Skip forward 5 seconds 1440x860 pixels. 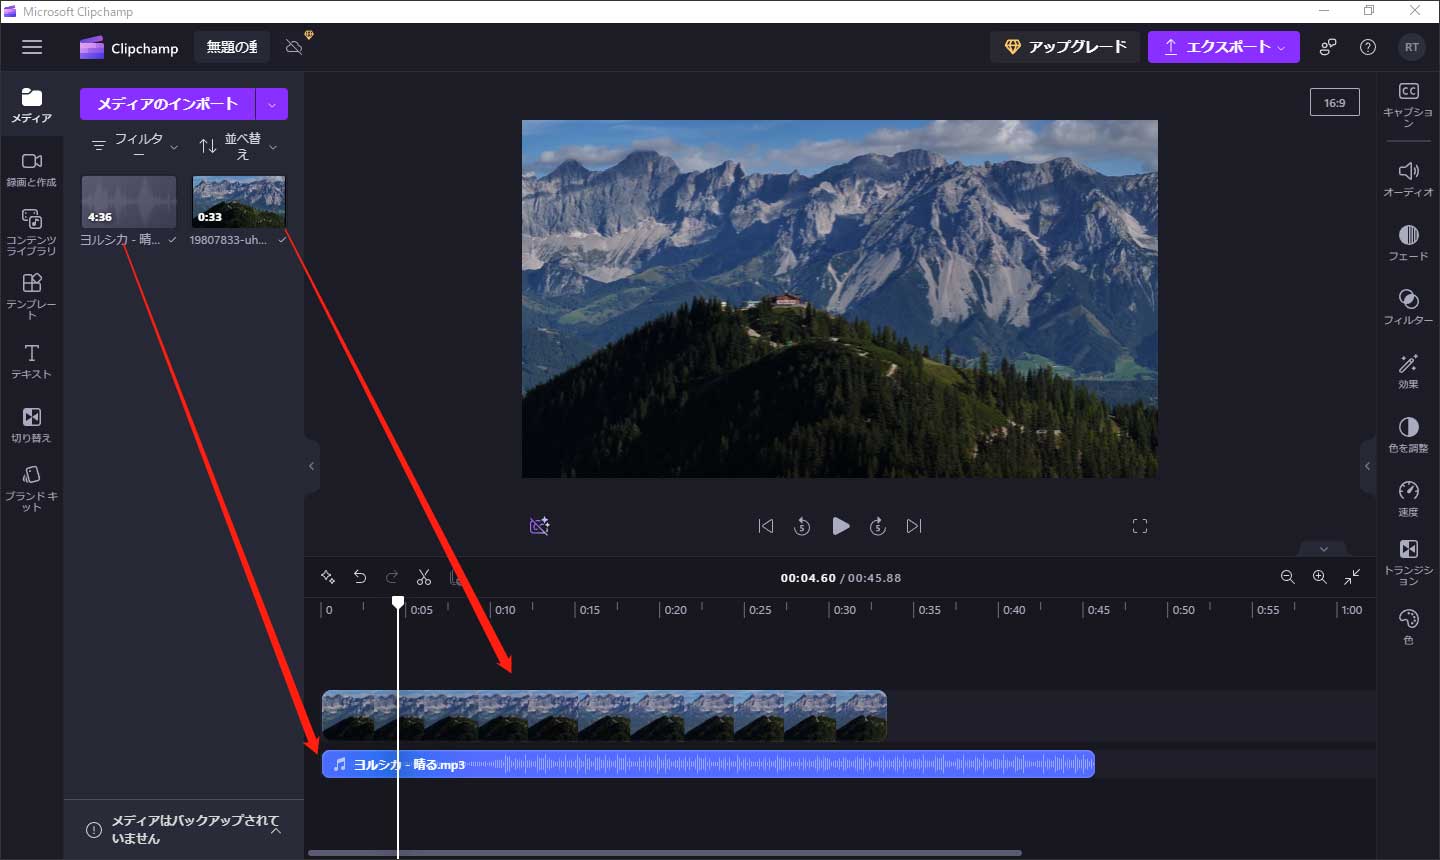pyautogui.click(x=877, y=526)
